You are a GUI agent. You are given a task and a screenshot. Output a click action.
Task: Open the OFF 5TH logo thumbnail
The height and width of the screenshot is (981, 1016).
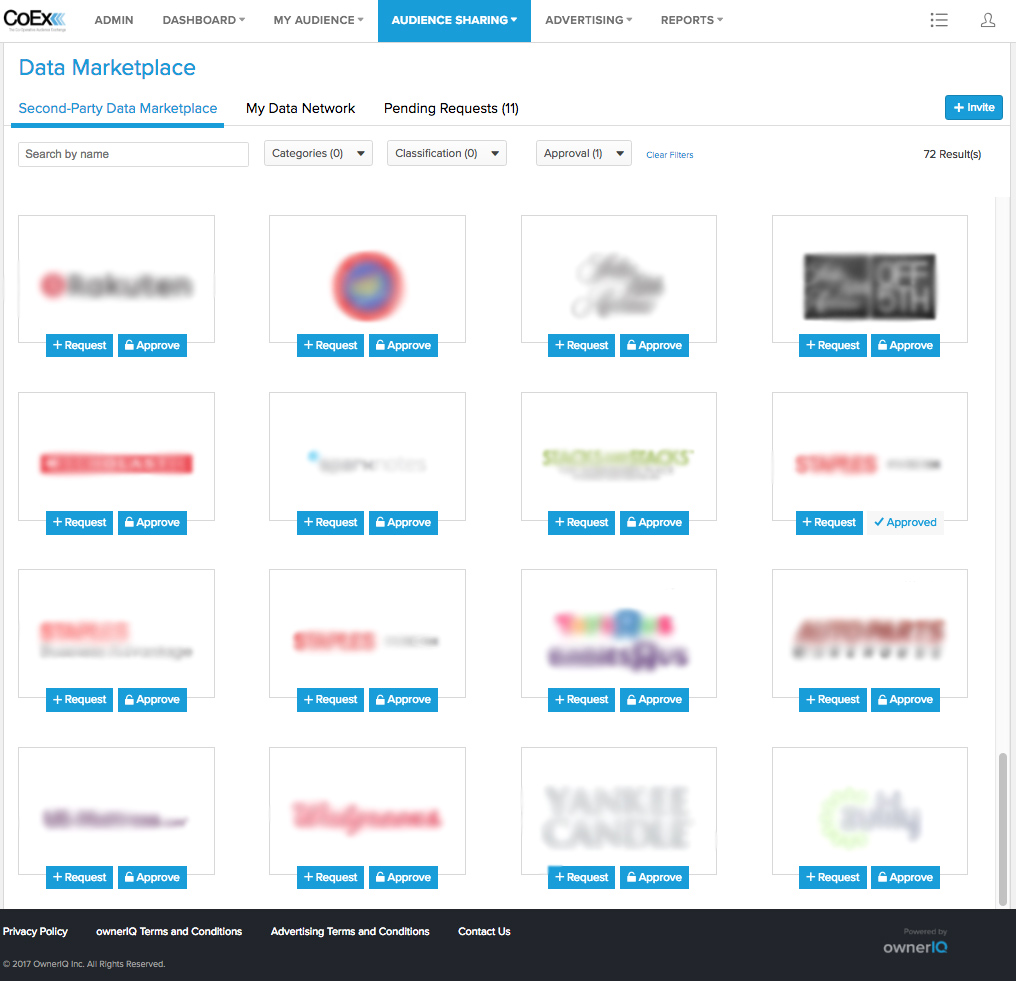coord(870,286)
